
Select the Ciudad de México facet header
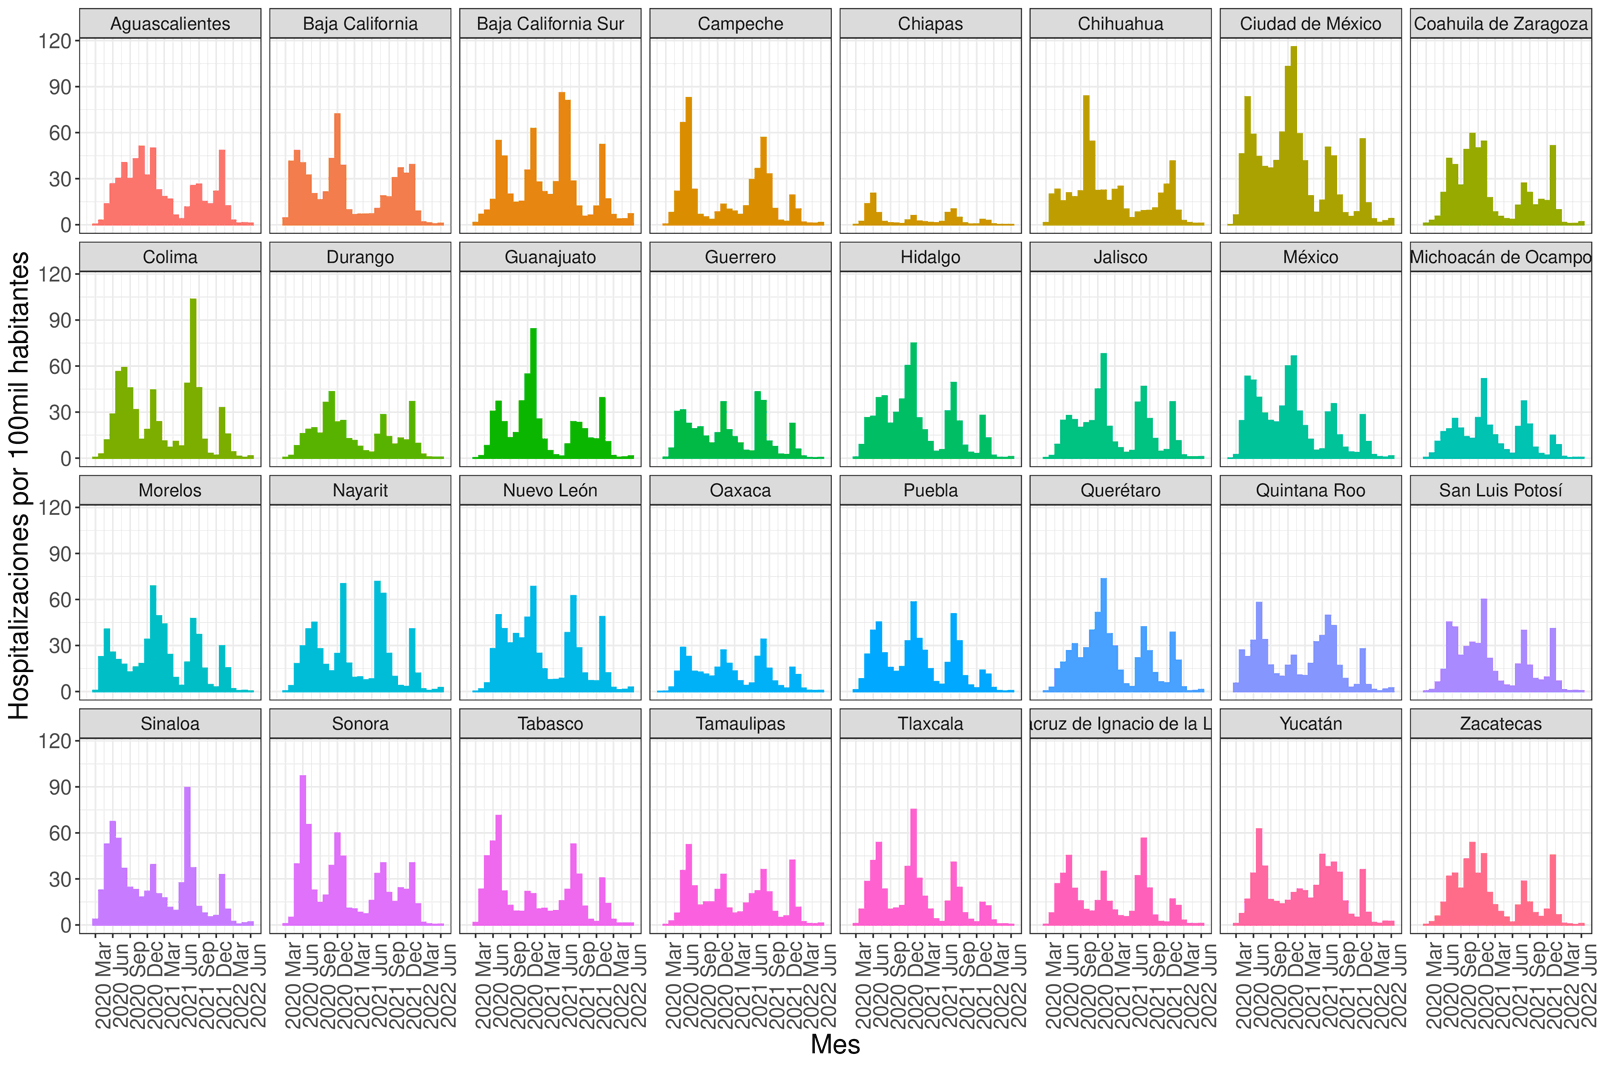coord(1310,24)
